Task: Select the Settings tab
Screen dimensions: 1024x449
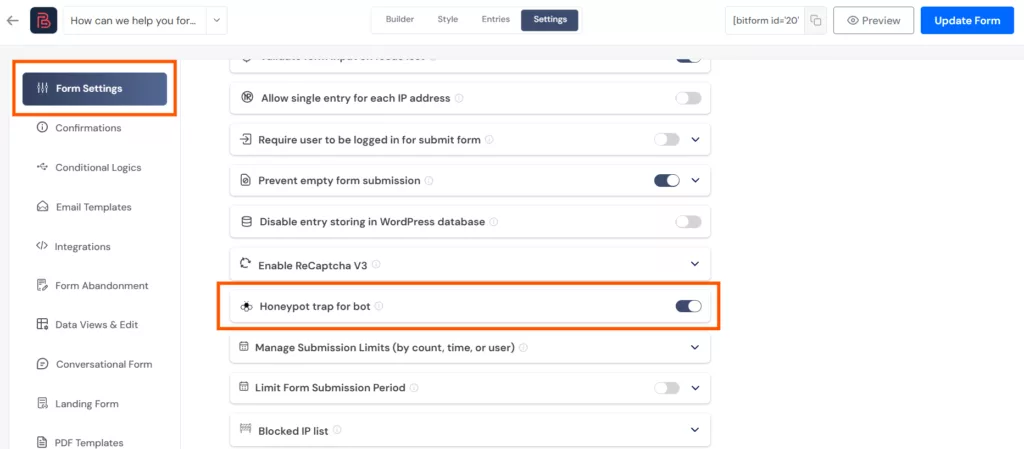Action: click(550, 20)
